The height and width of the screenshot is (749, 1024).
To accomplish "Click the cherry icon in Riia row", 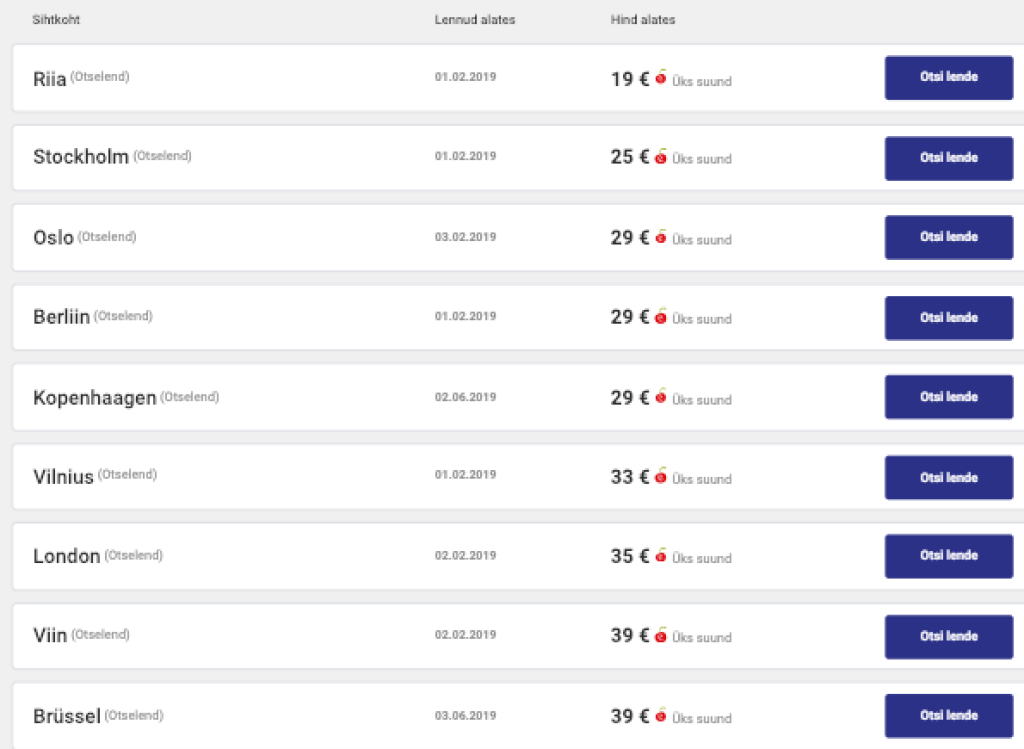I will point(661,78).
